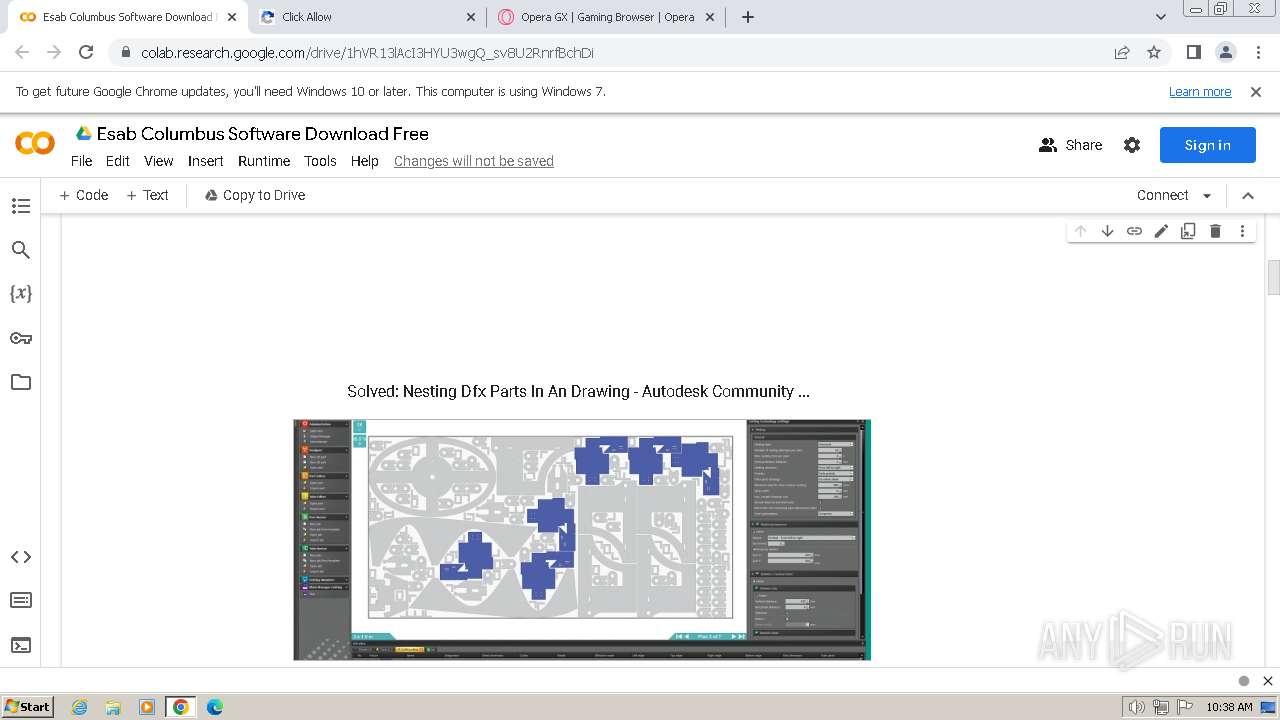This screenshot has width=1280, height=720.
Task: Mirror cell in tab icon
Action: (x=1188, y=231)
